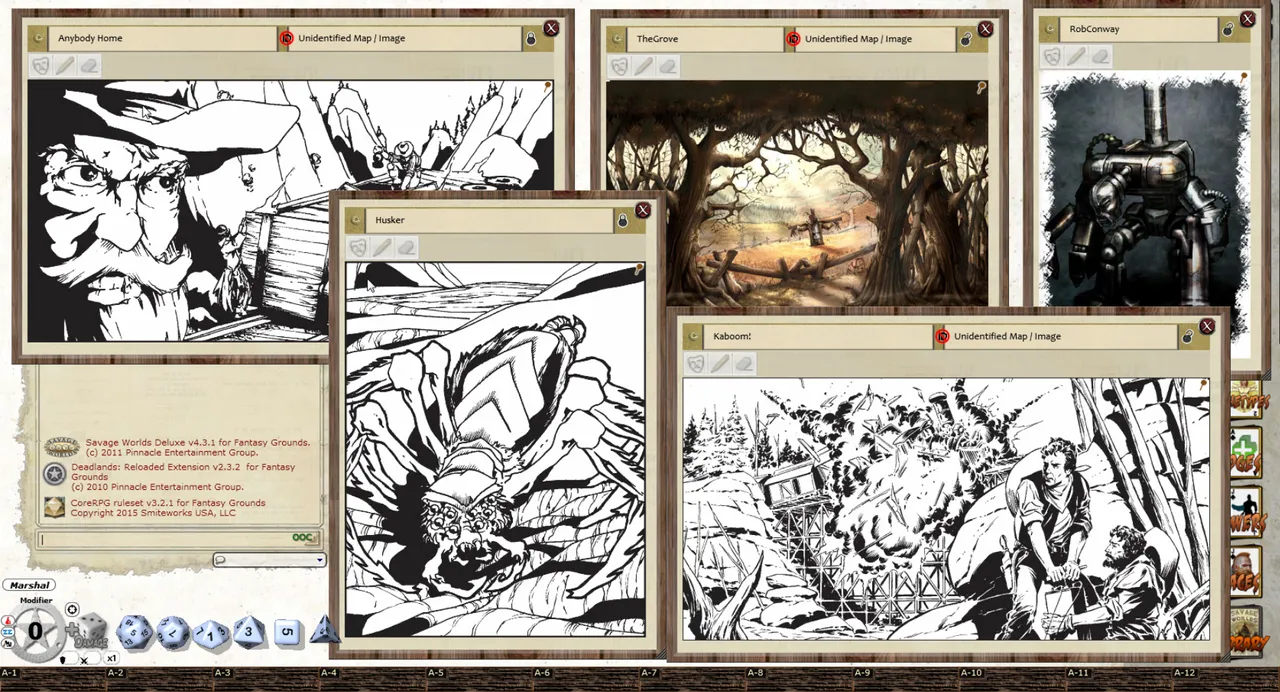The image size is (1280, 692).
Task: Click the link icon beside Husker title
Action: point(356,219)
